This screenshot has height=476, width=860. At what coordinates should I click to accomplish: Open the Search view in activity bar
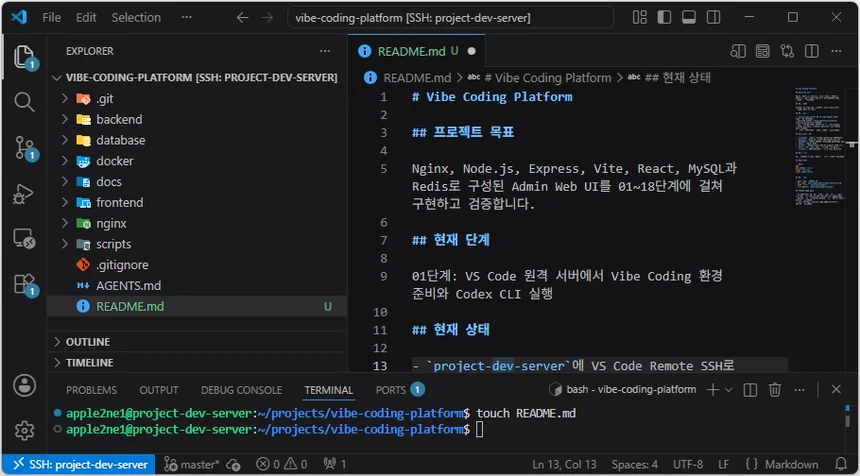tap(24, 102)
